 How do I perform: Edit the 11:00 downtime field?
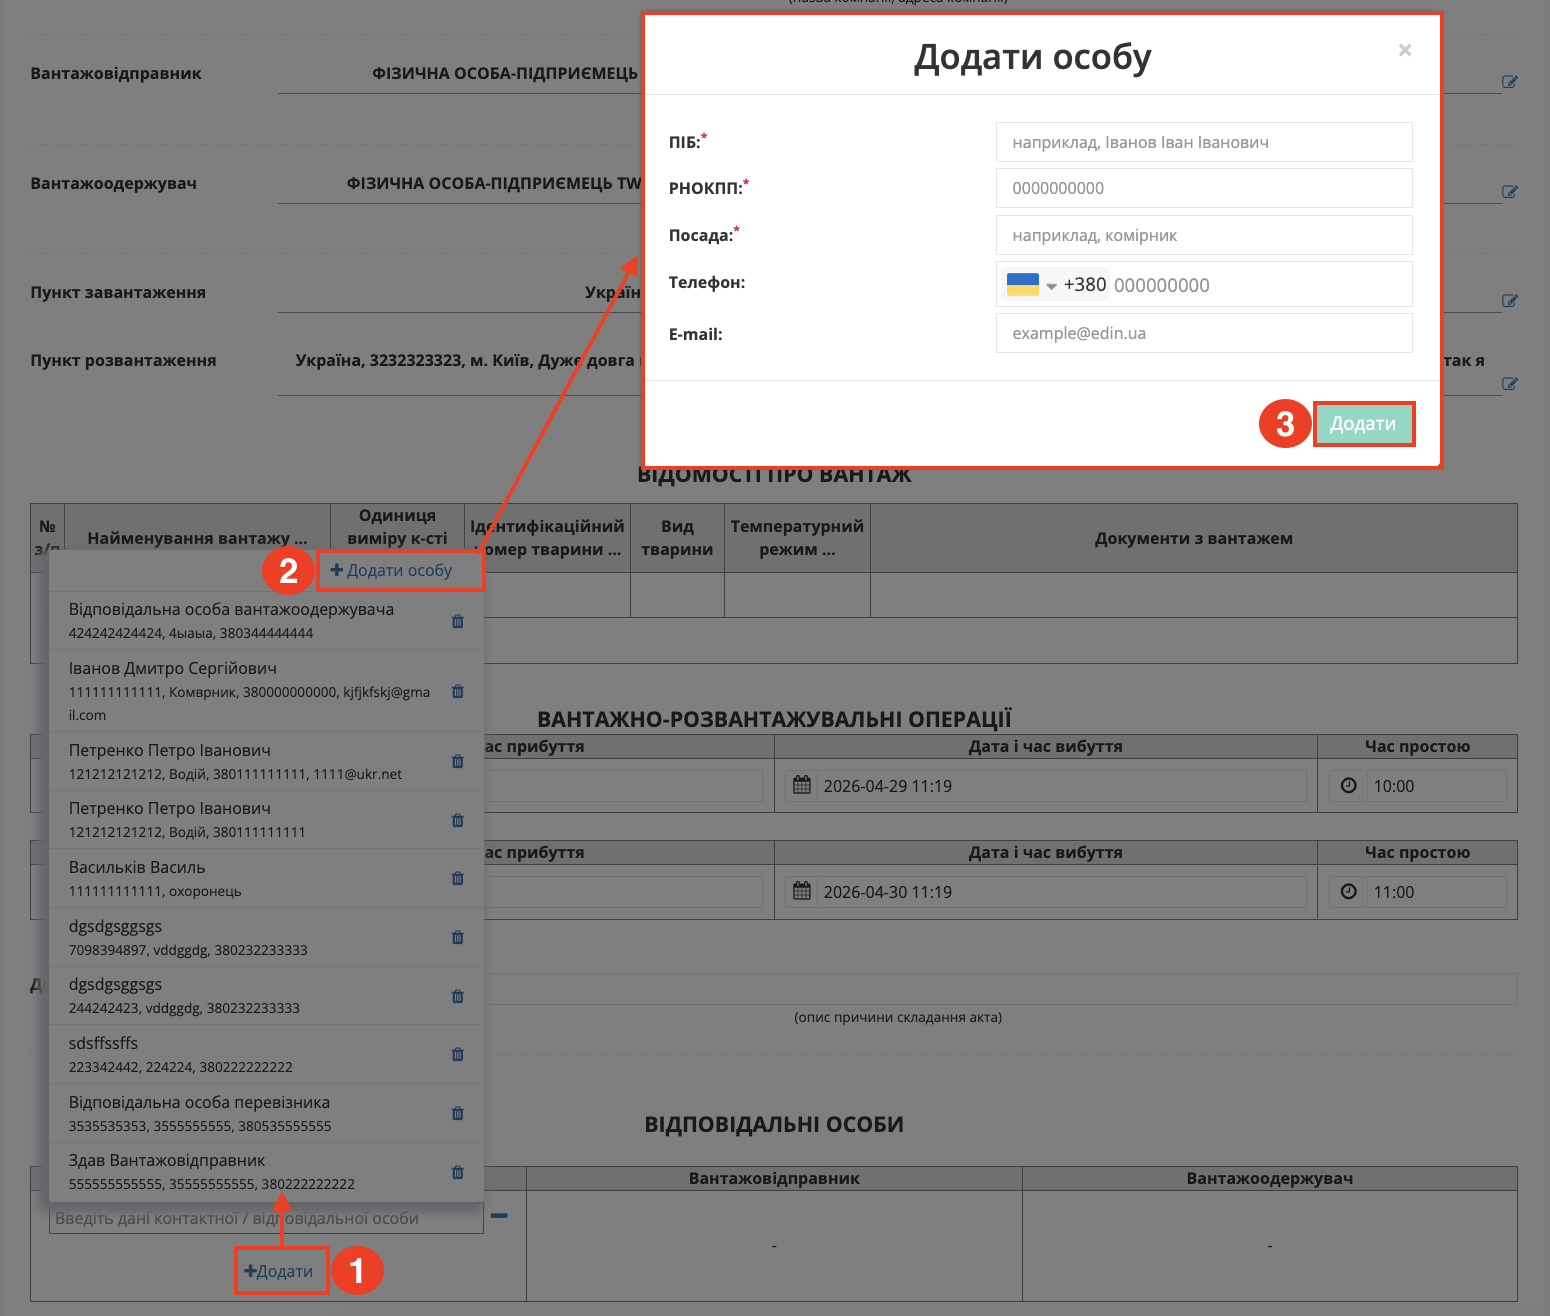click(x=1437, y=892)
